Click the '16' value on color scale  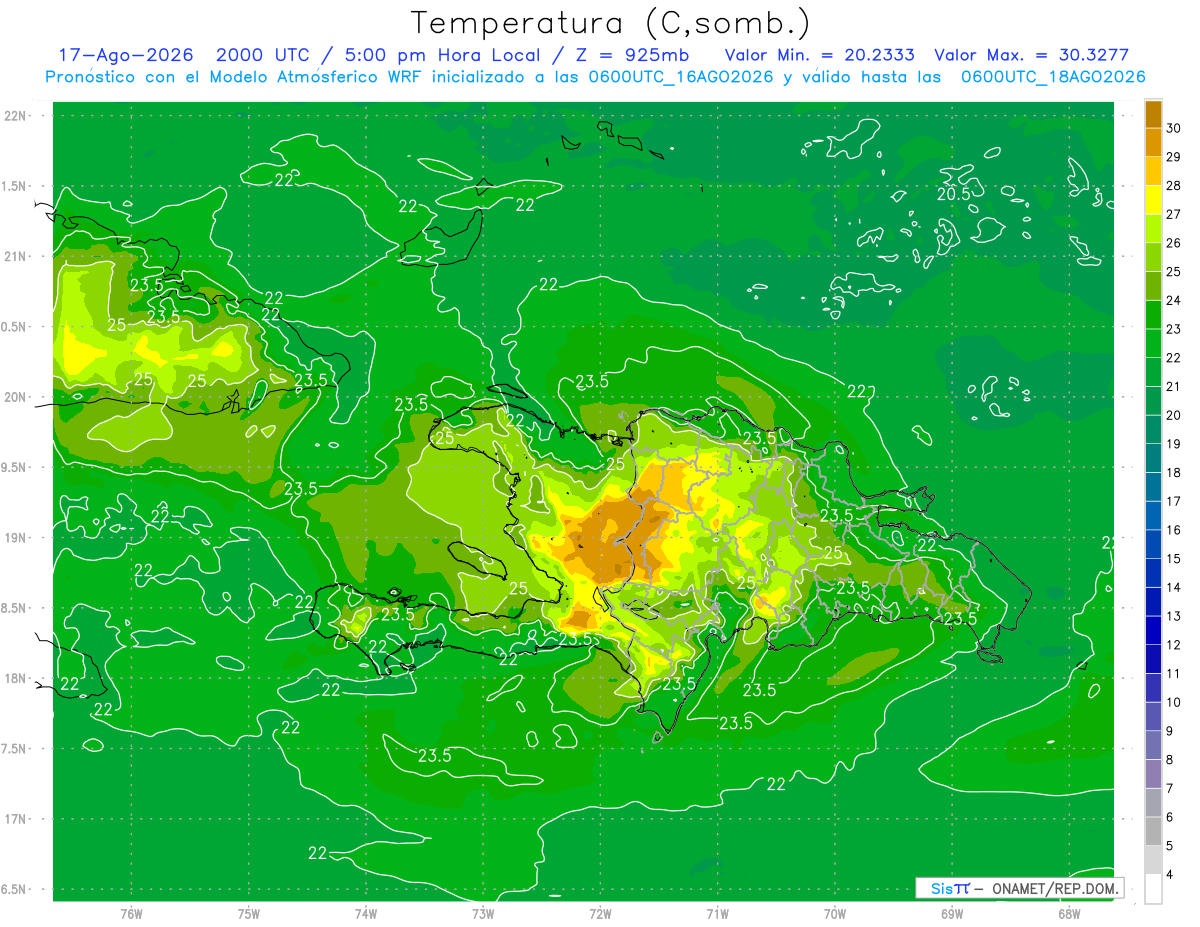tap(1174, 530)
